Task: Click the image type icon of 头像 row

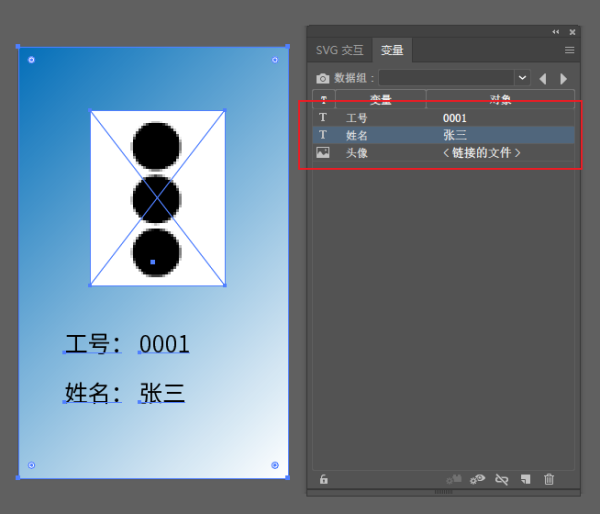Action: coord(323,153)
